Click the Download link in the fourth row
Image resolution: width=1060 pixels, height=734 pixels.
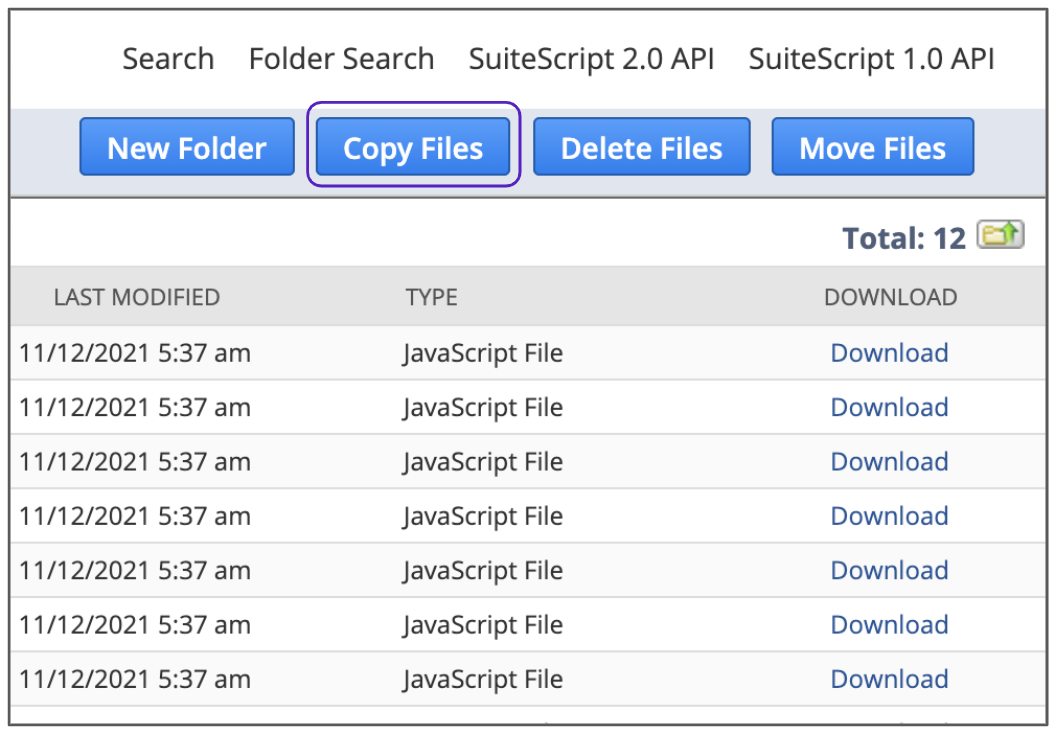pos(889,516)
